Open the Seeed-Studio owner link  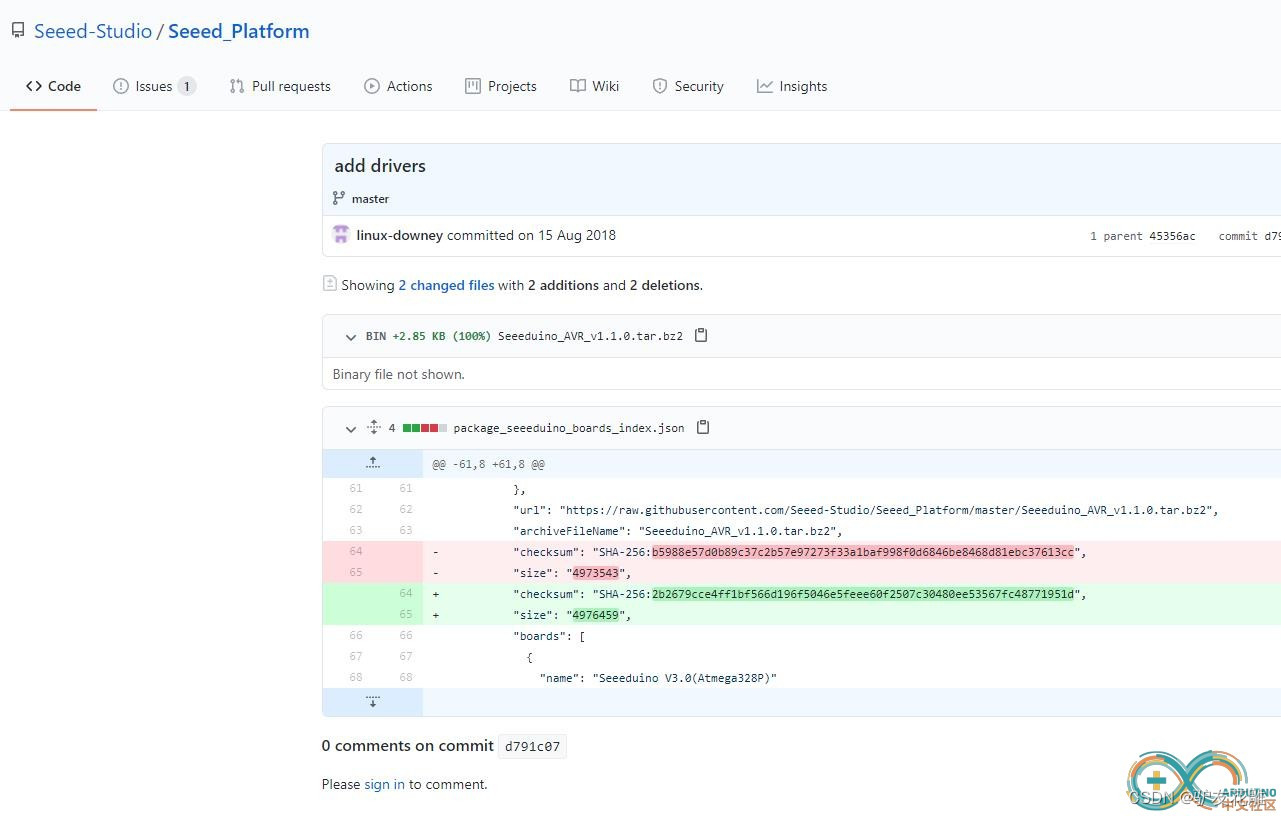93,31
